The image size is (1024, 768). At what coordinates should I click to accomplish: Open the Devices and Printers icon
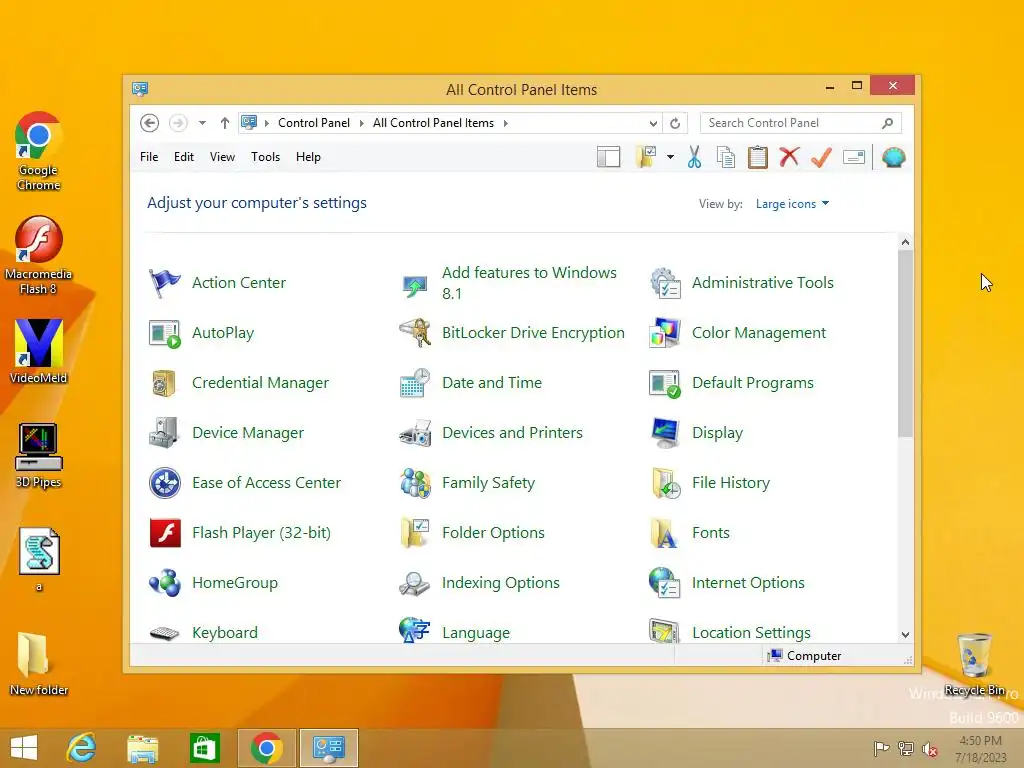click(x=415, y=433)
